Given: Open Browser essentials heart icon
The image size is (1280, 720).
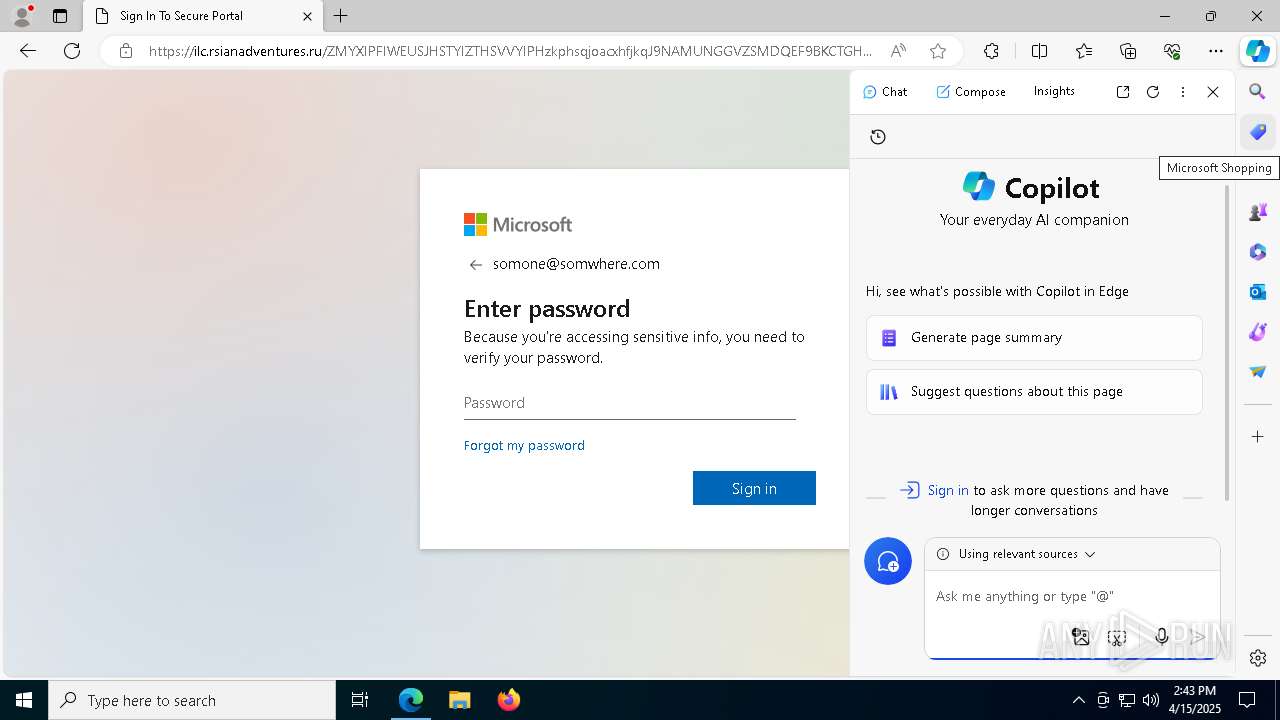Looking at the screenshot, I should pyautogui.click(x=1172, y=51).
